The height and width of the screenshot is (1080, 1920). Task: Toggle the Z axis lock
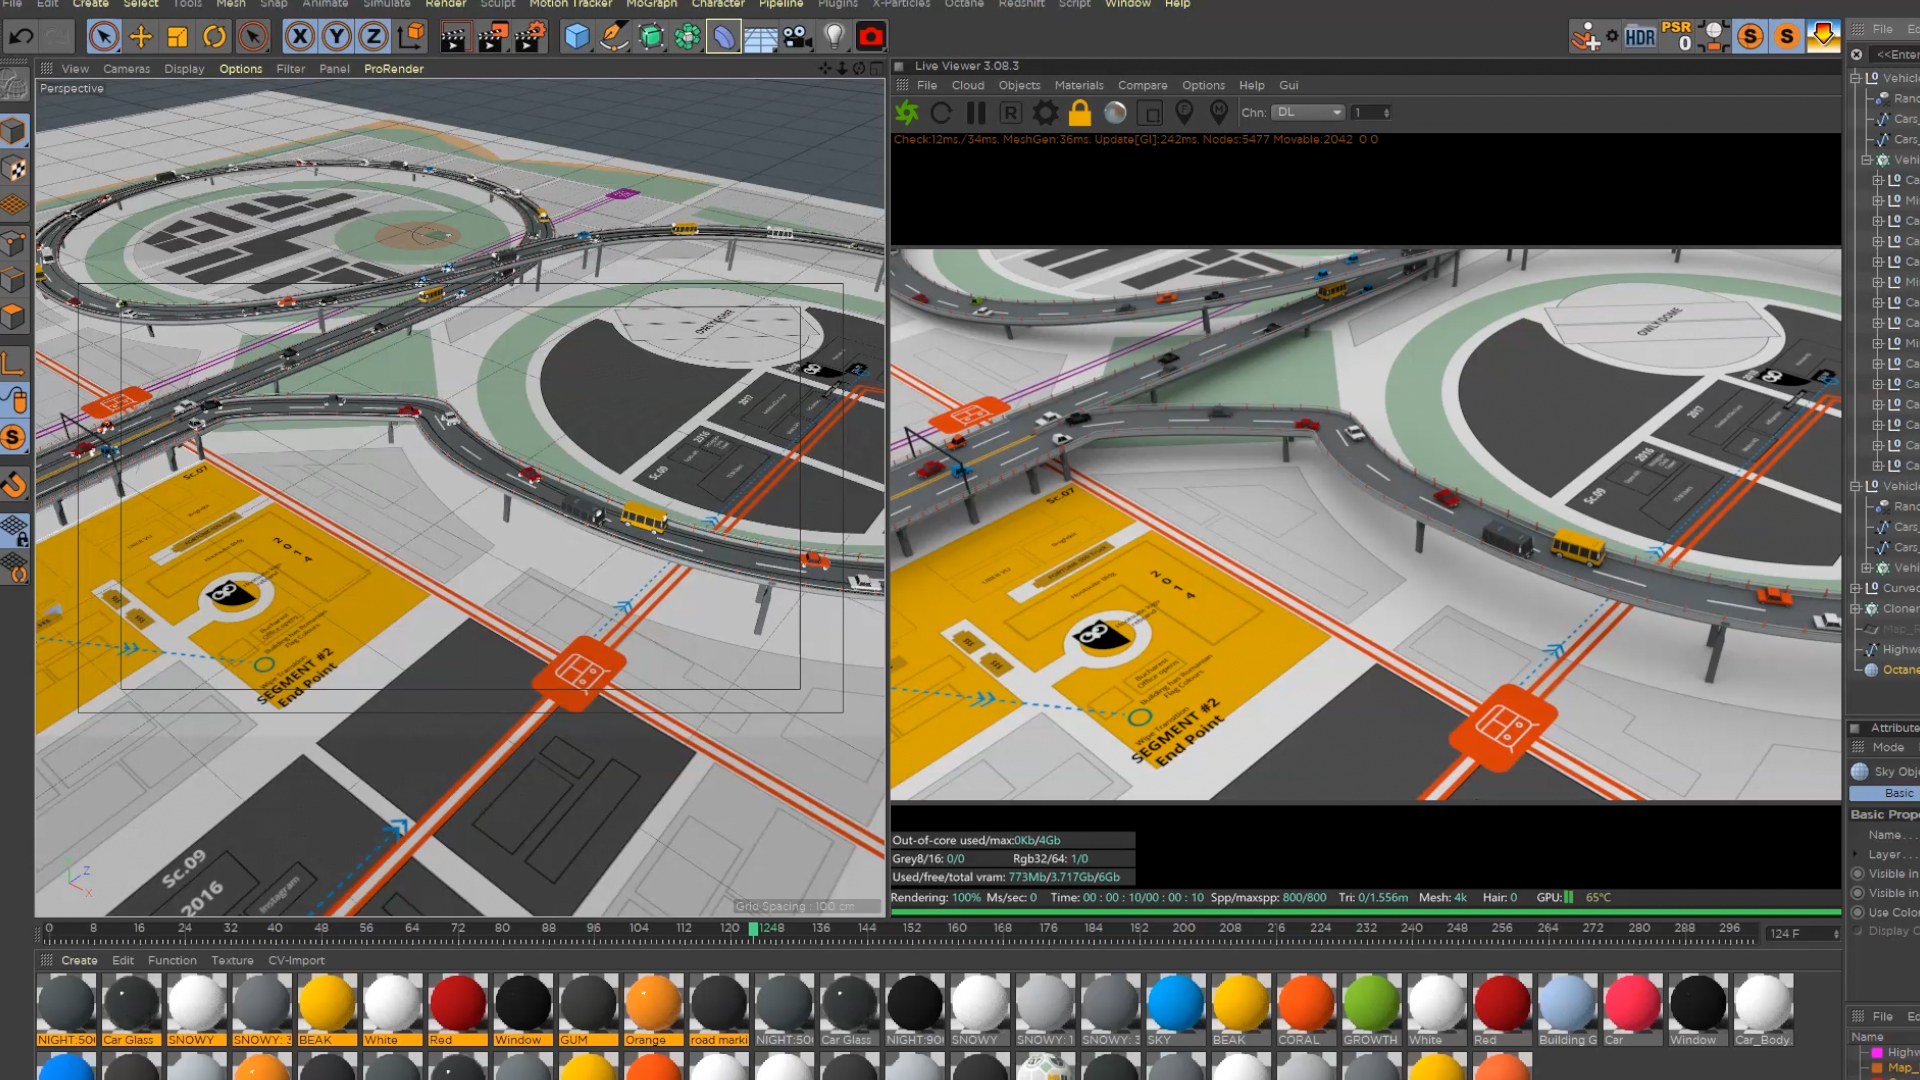click(373, 37)
